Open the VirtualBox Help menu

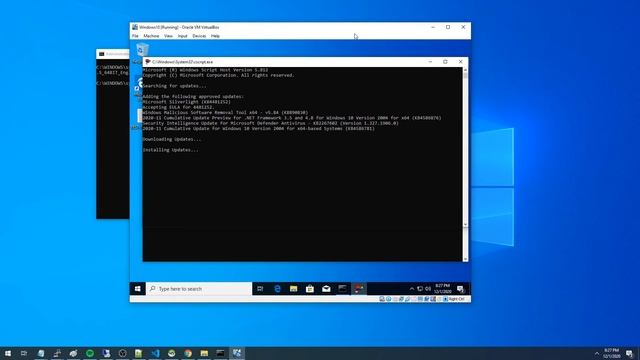point(215,36)
